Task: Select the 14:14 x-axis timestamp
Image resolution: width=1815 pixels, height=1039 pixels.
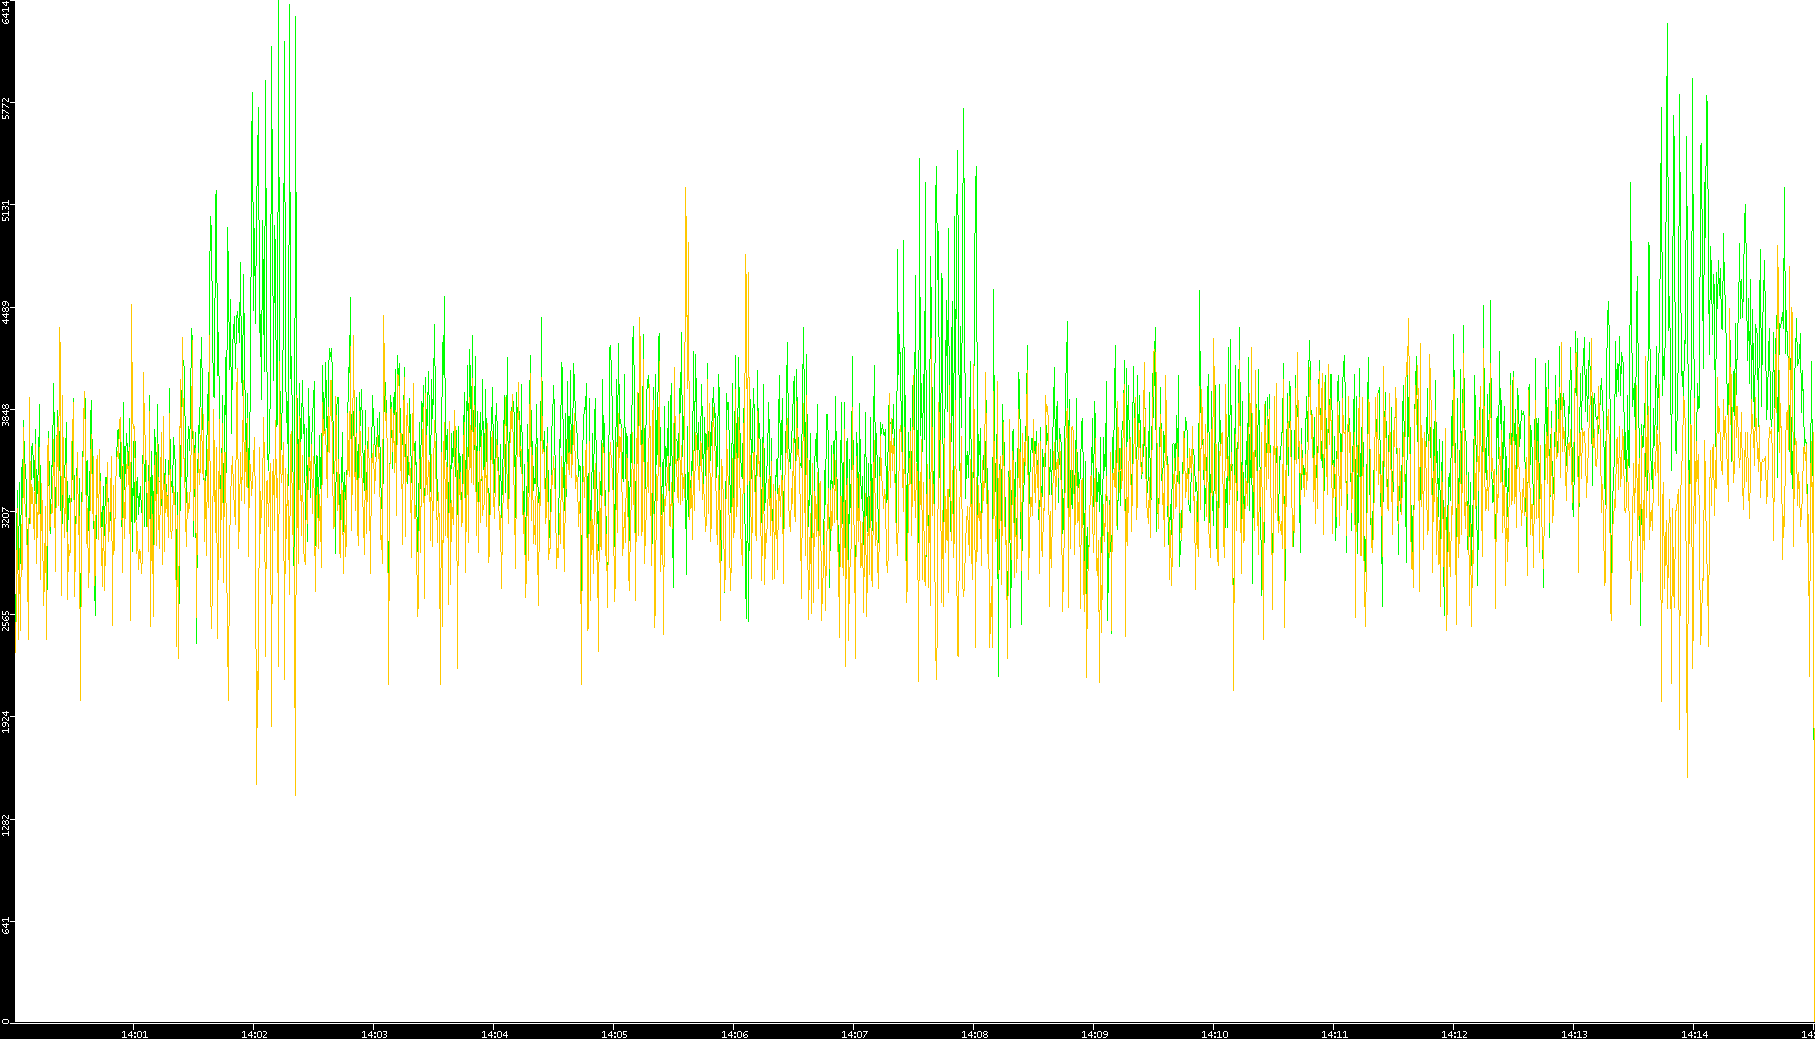Action: [x=1694, y=1034]
